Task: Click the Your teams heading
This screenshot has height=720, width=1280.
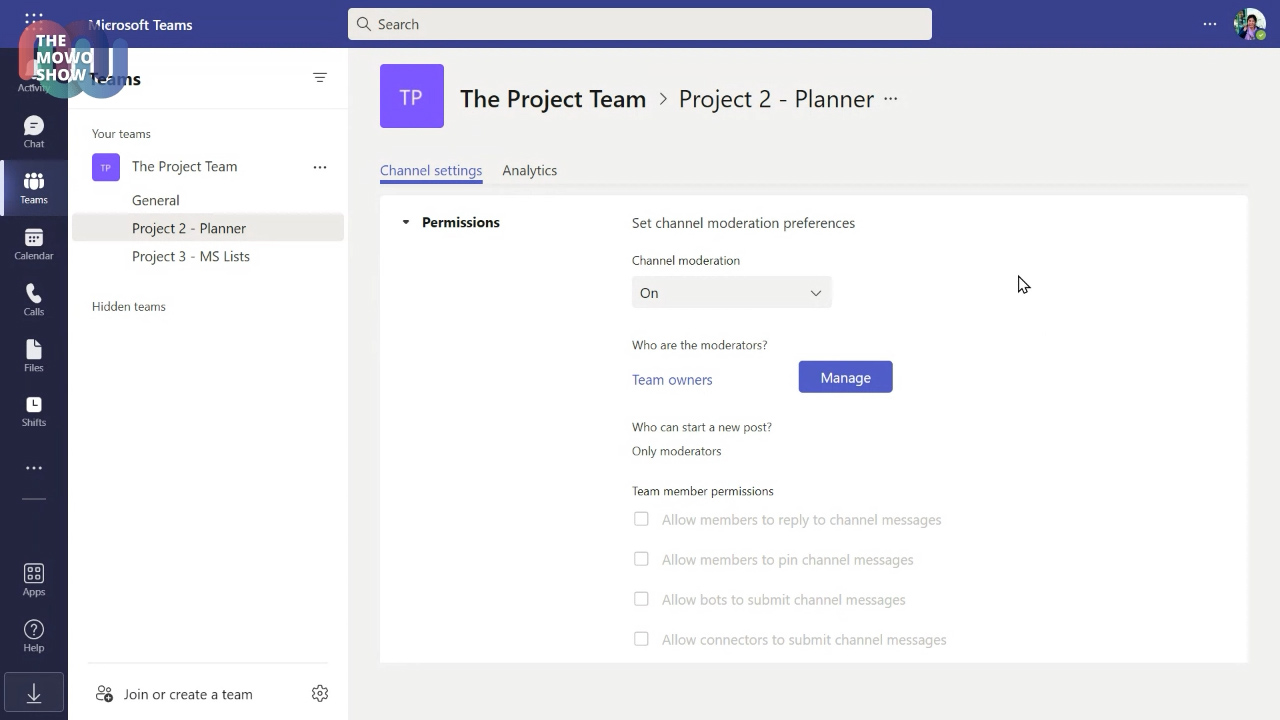Action: tap(121, 134)
